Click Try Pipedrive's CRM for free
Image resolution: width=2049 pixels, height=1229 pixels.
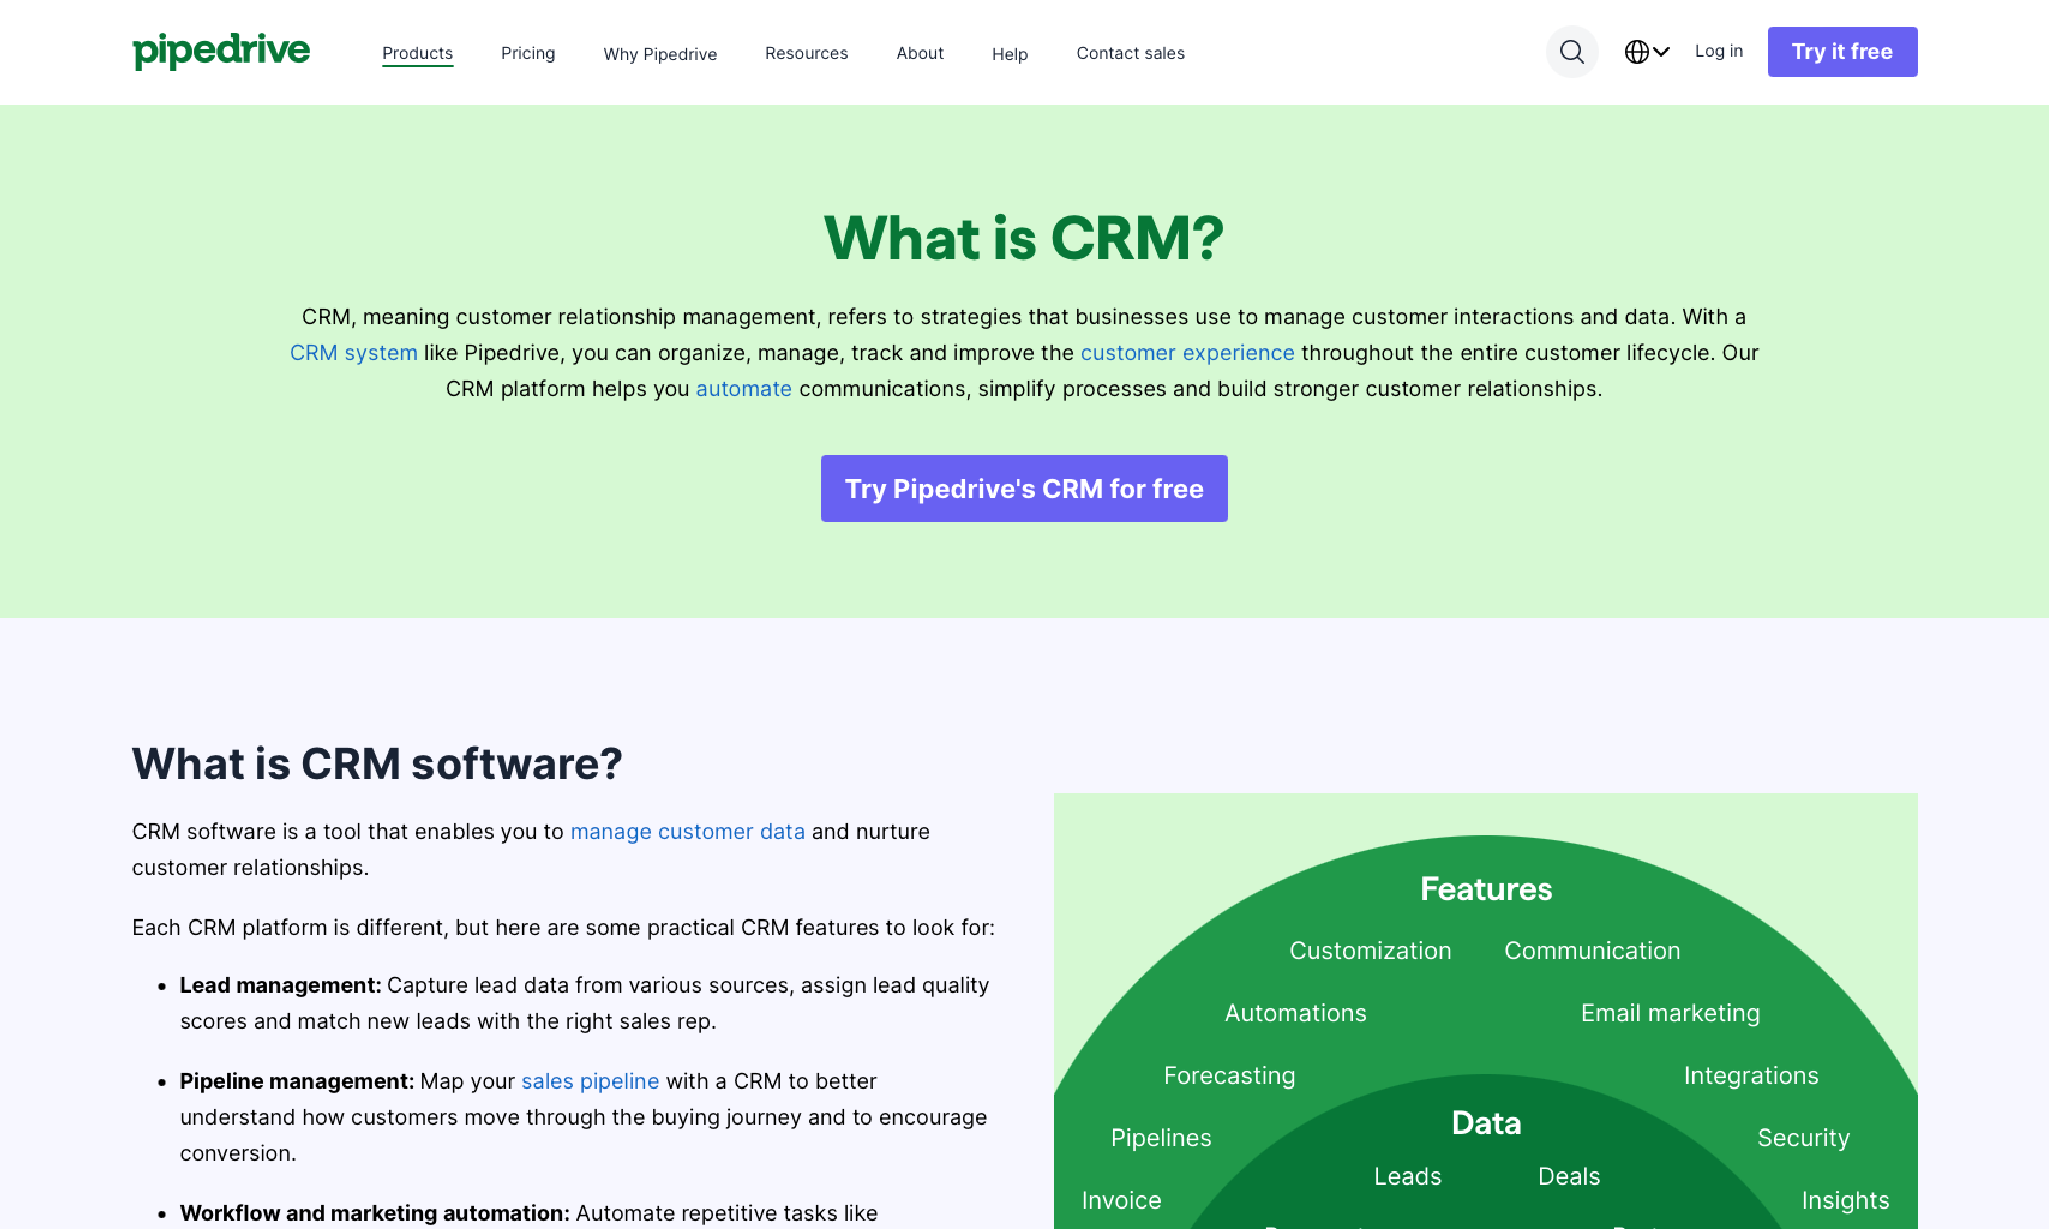(x=1023, y=488)
